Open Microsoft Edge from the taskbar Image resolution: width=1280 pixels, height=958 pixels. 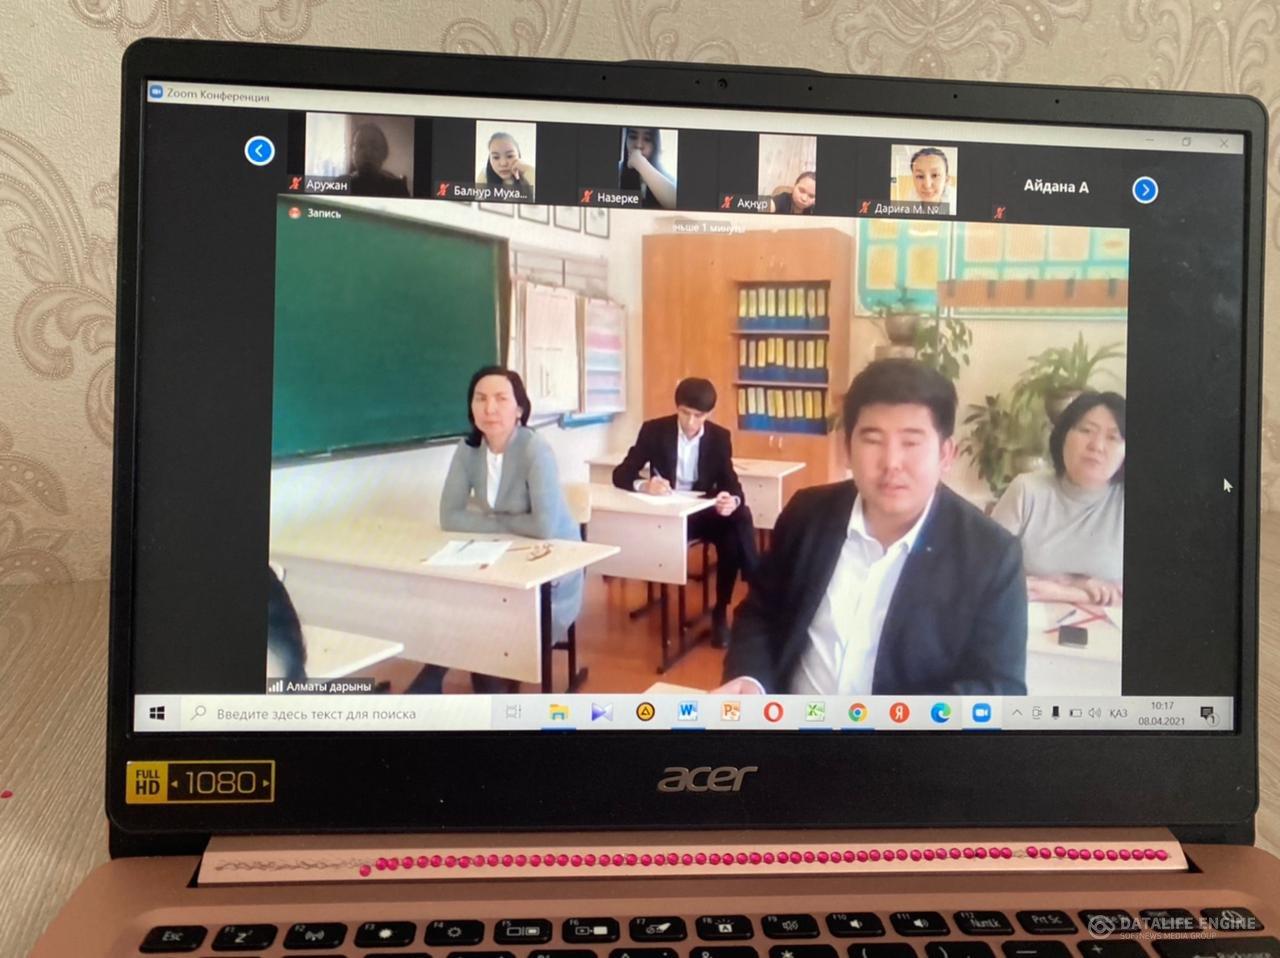(x=940, y=713)
